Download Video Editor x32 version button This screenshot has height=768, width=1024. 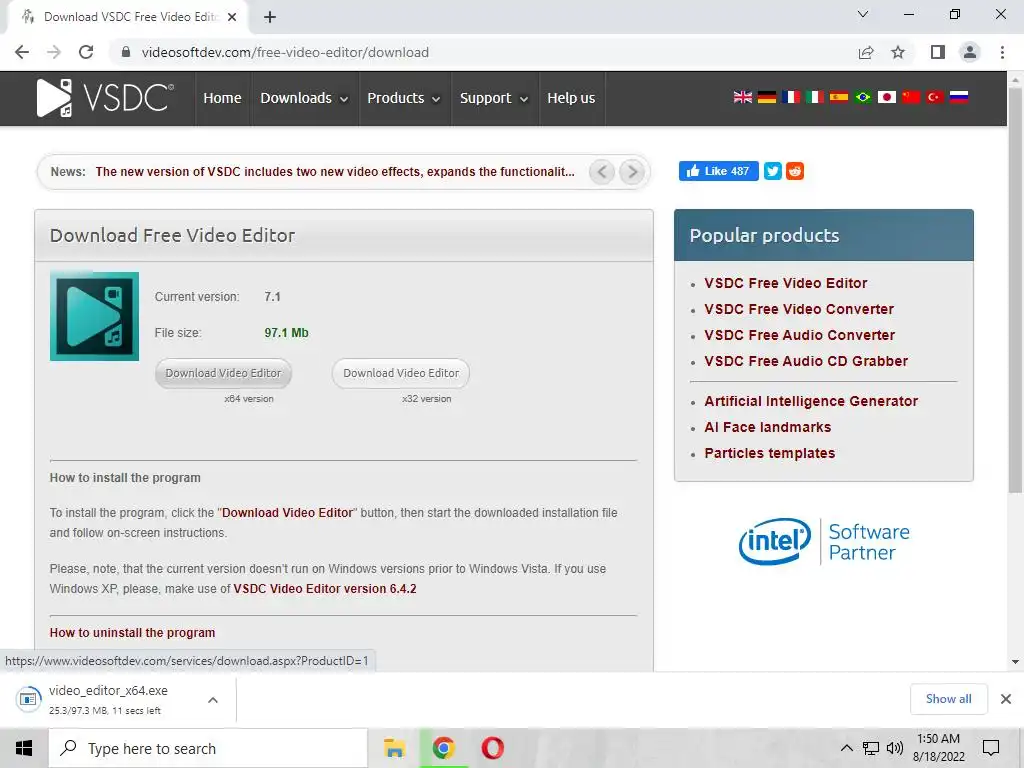(x=401, y=374)
